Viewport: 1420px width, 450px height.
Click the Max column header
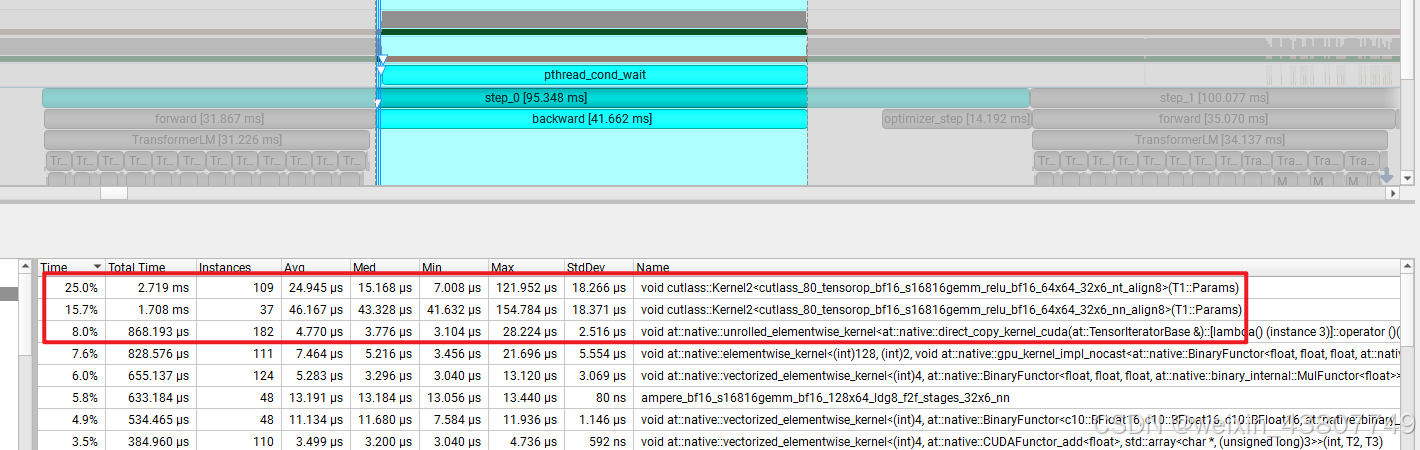[x=526, y=267]
